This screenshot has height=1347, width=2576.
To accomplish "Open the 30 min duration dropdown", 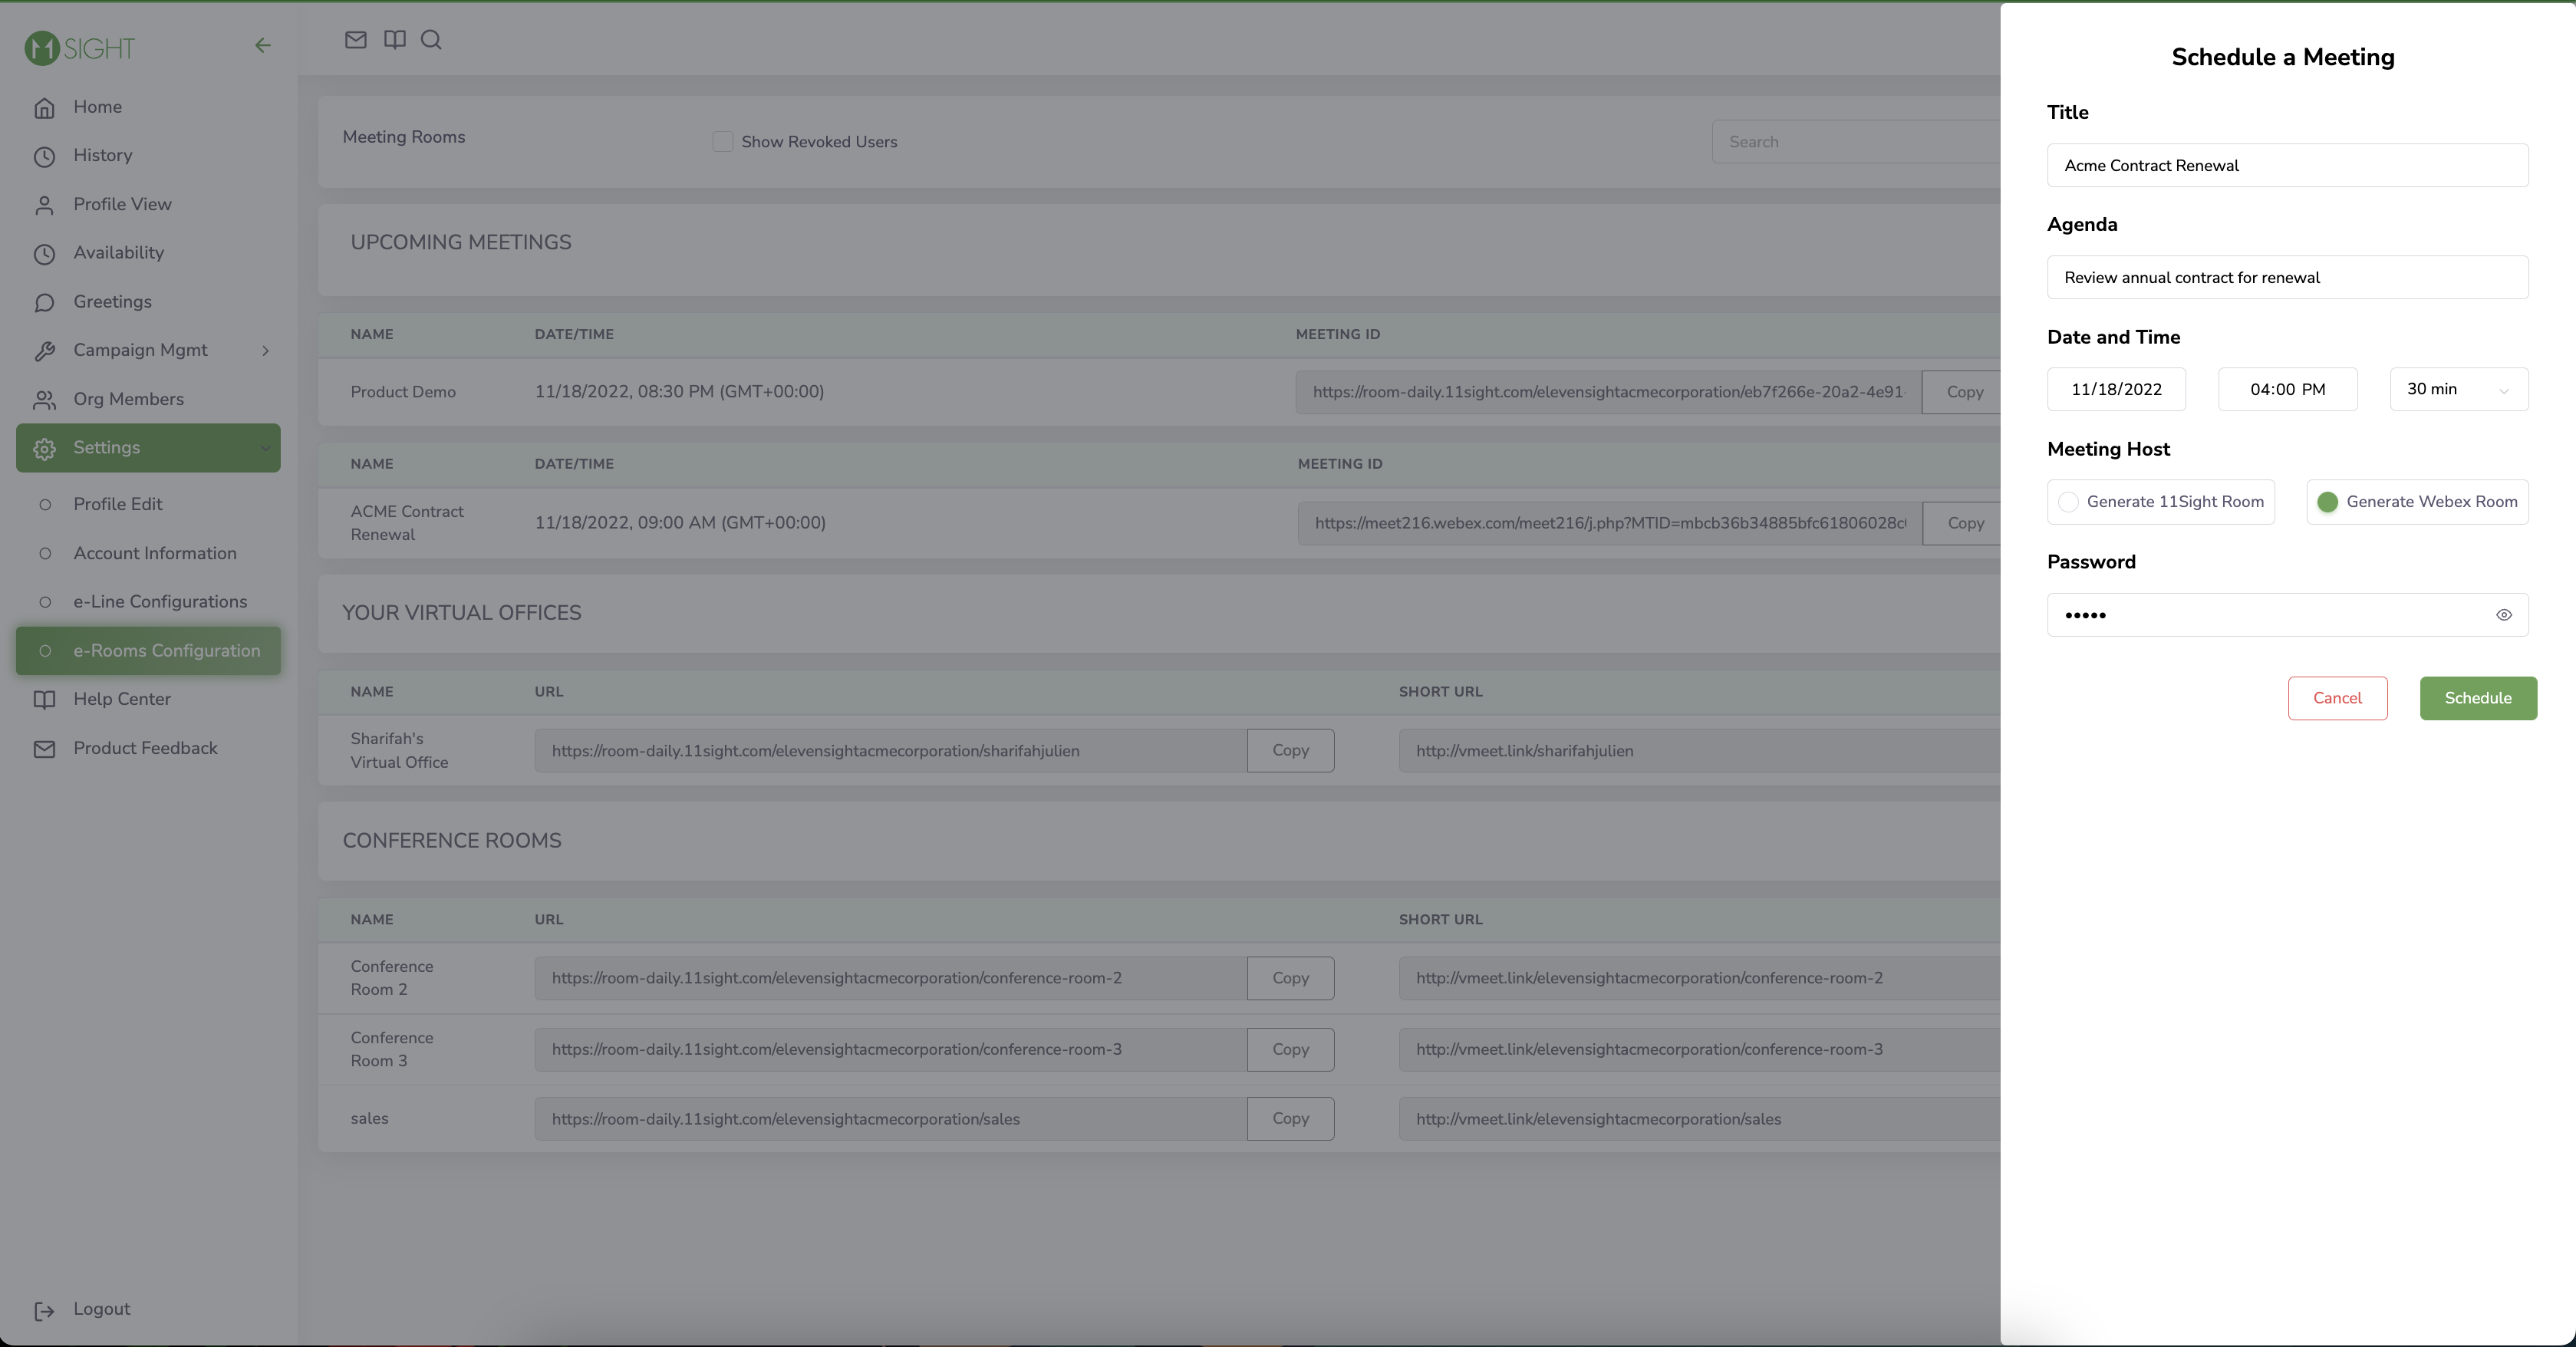I will pos(2458,389).
